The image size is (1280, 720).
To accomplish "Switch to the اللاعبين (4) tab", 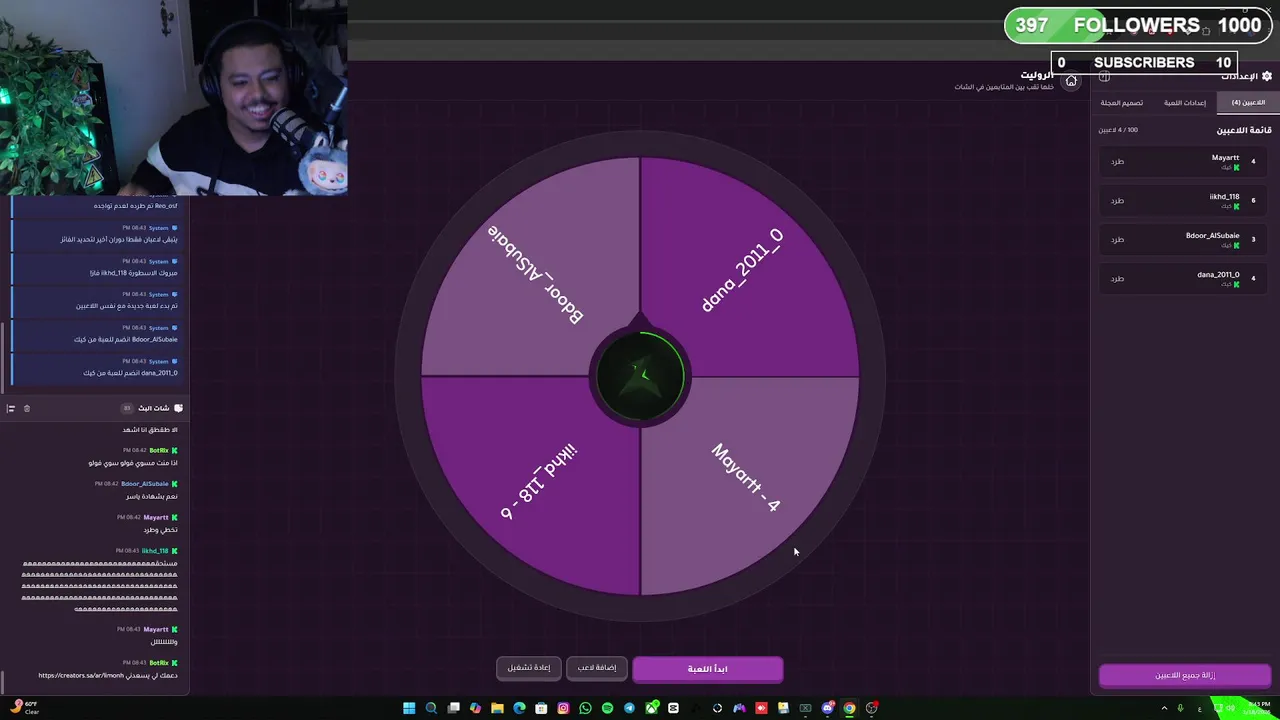I will point(1248,102).
